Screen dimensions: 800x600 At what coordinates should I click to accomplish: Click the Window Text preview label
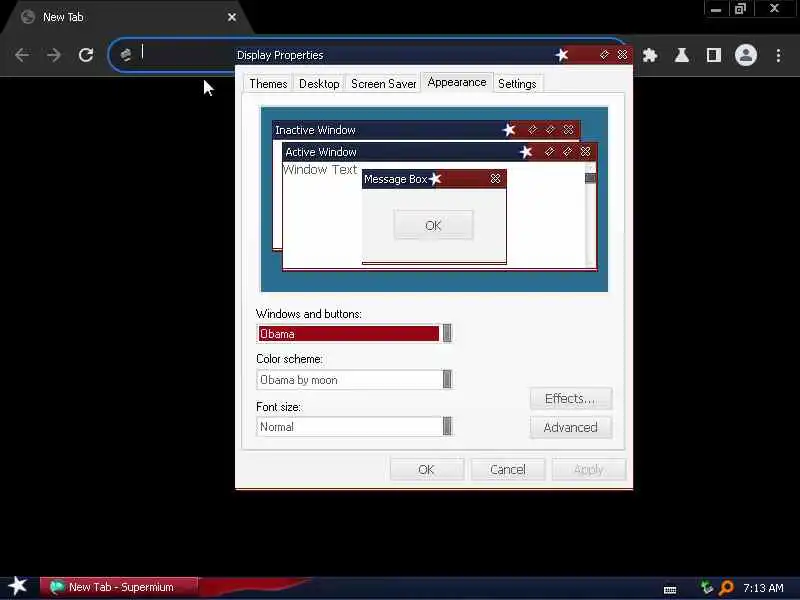(x=320, y=169)
